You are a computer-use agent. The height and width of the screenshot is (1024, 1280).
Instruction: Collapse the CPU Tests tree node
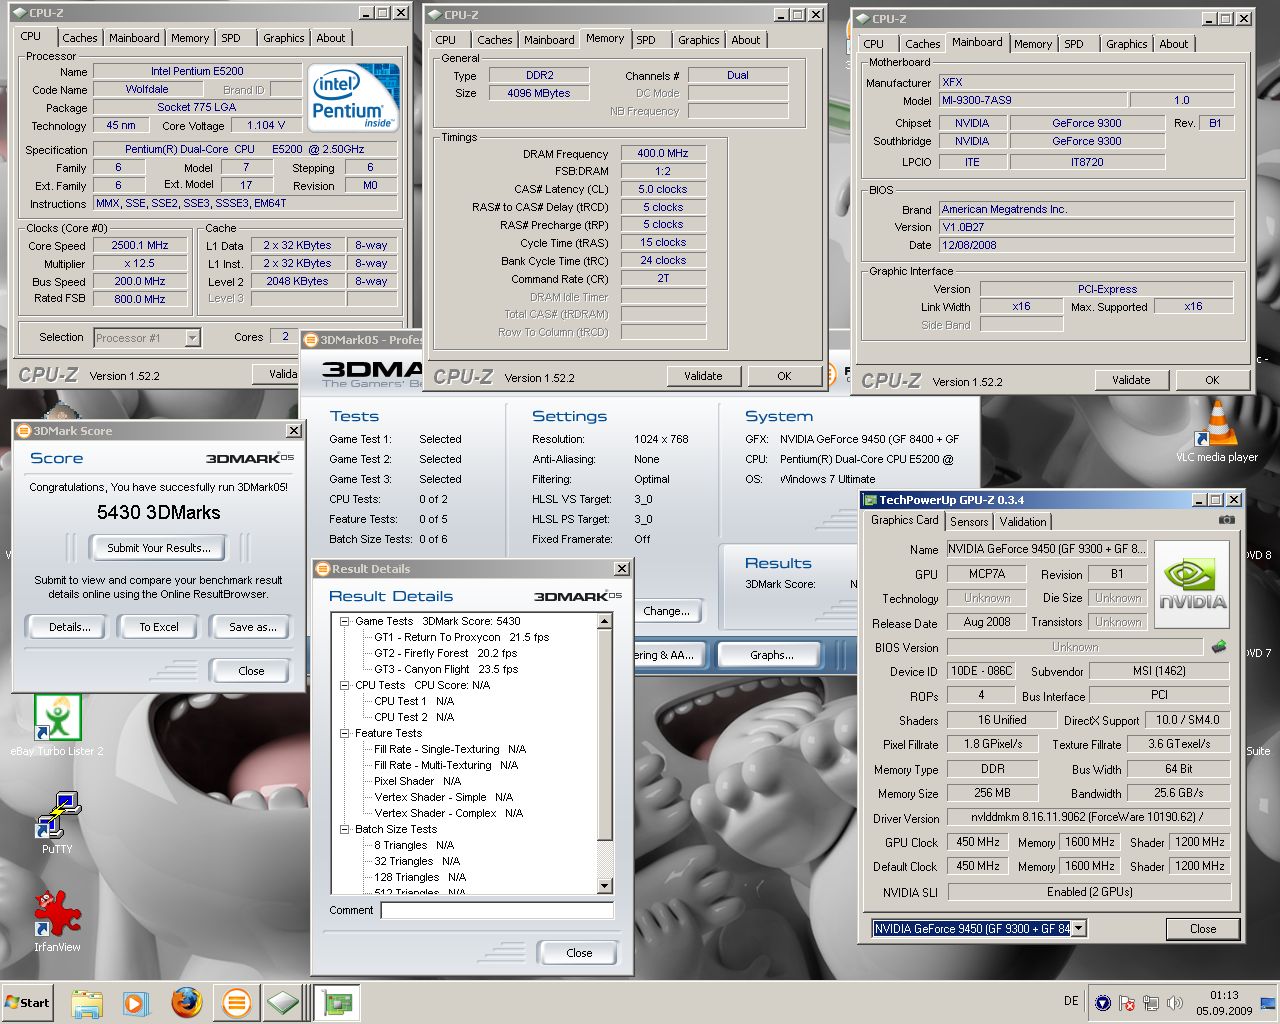[x=345, y=685]
